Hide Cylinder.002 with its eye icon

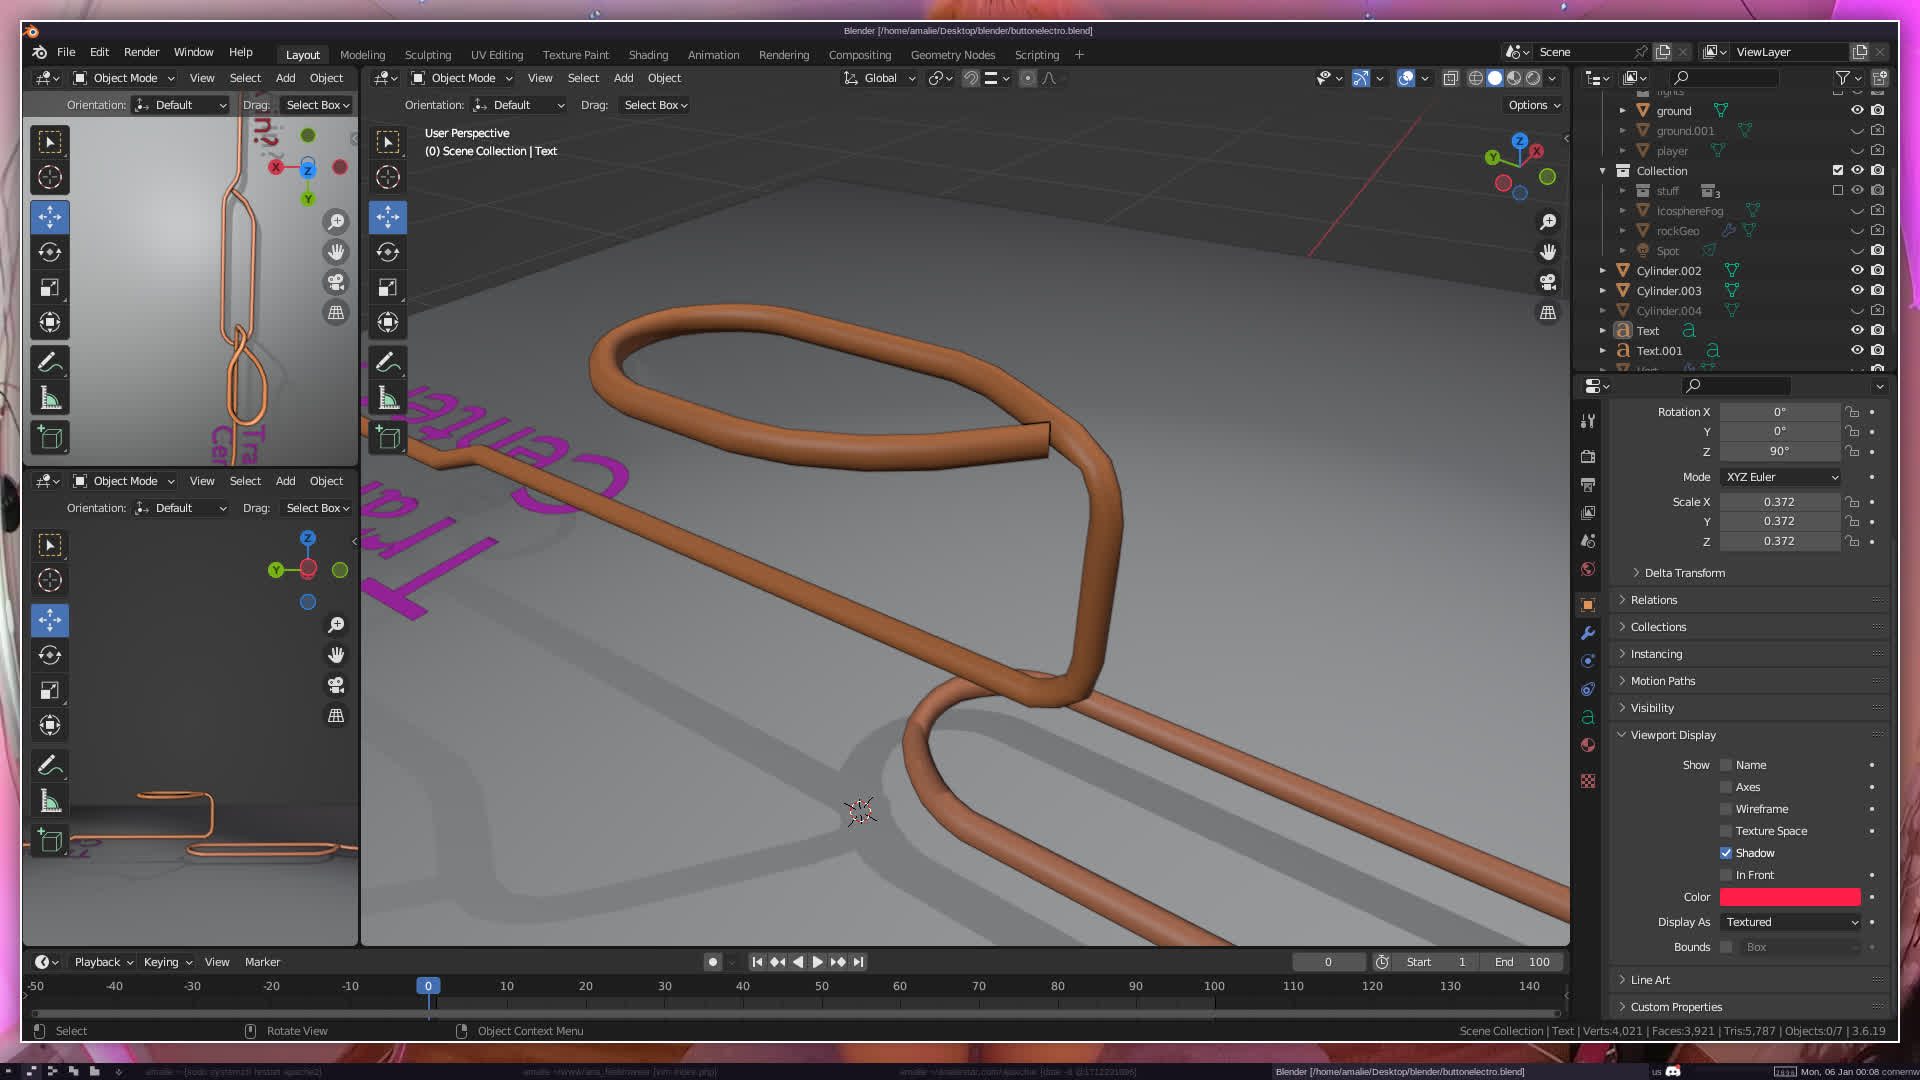pos(1857,270)
